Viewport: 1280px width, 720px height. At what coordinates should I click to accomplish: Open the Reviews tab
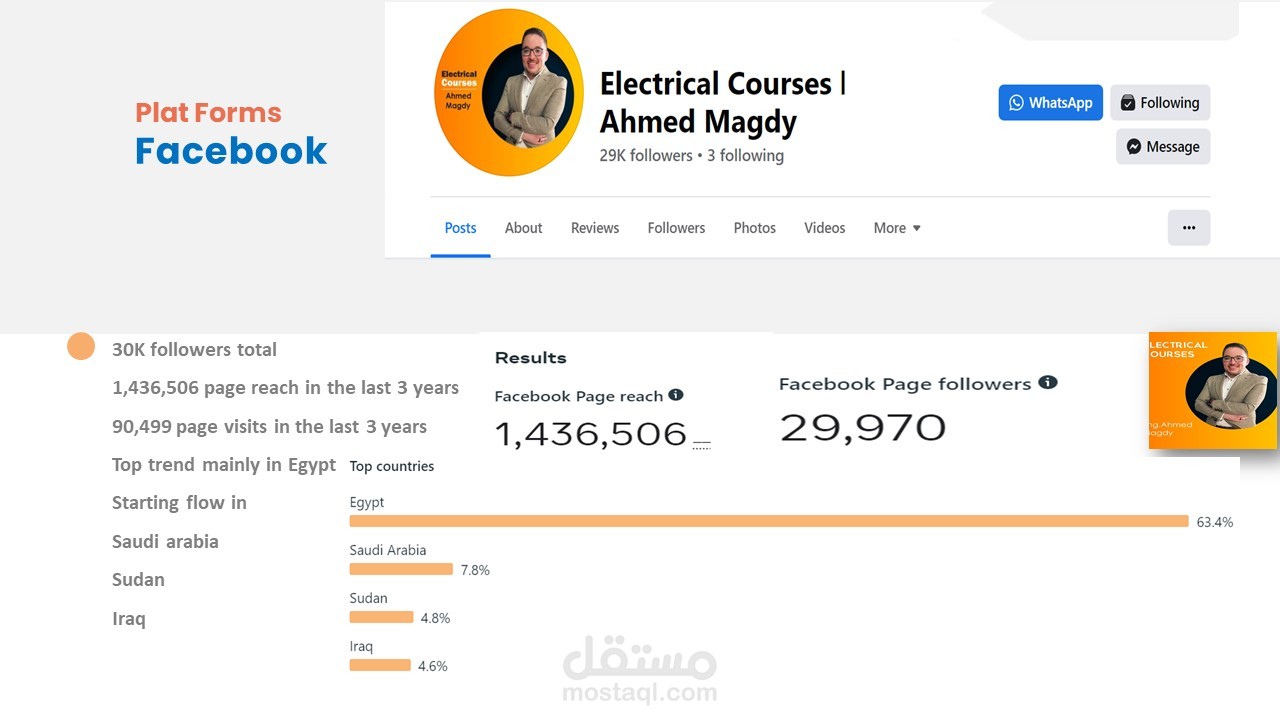pyautogui.click(x=595, y=228)
